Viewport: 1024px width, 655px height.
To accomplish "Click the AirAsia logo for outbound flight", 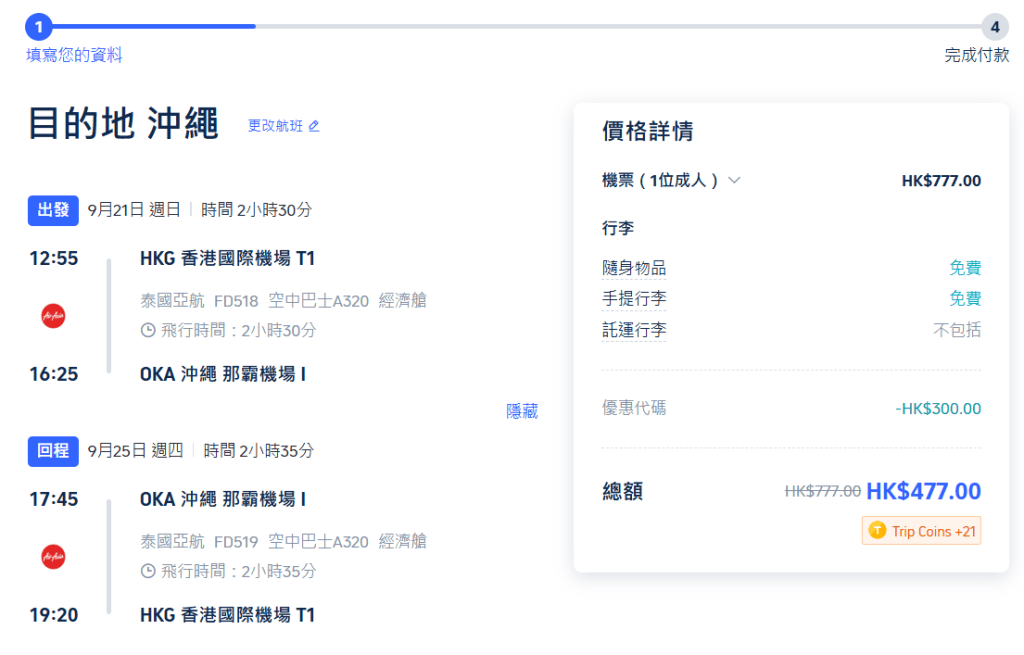I will (x=53, y=316).
